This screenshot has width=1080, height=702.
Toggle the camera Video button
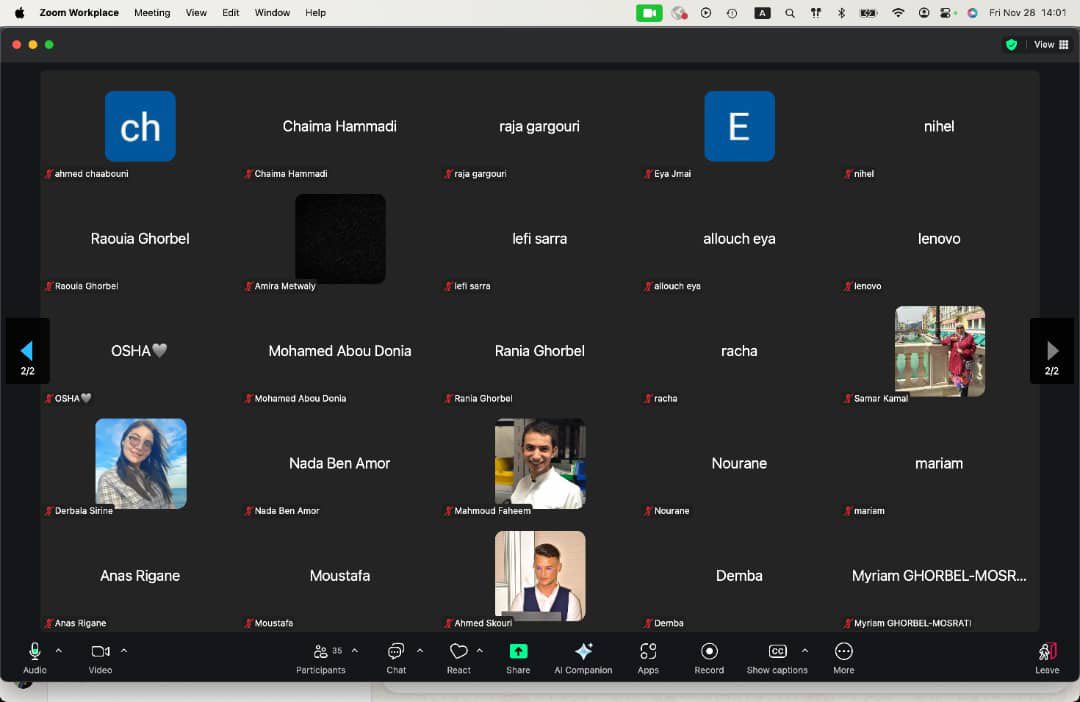(x=100, y=652)
